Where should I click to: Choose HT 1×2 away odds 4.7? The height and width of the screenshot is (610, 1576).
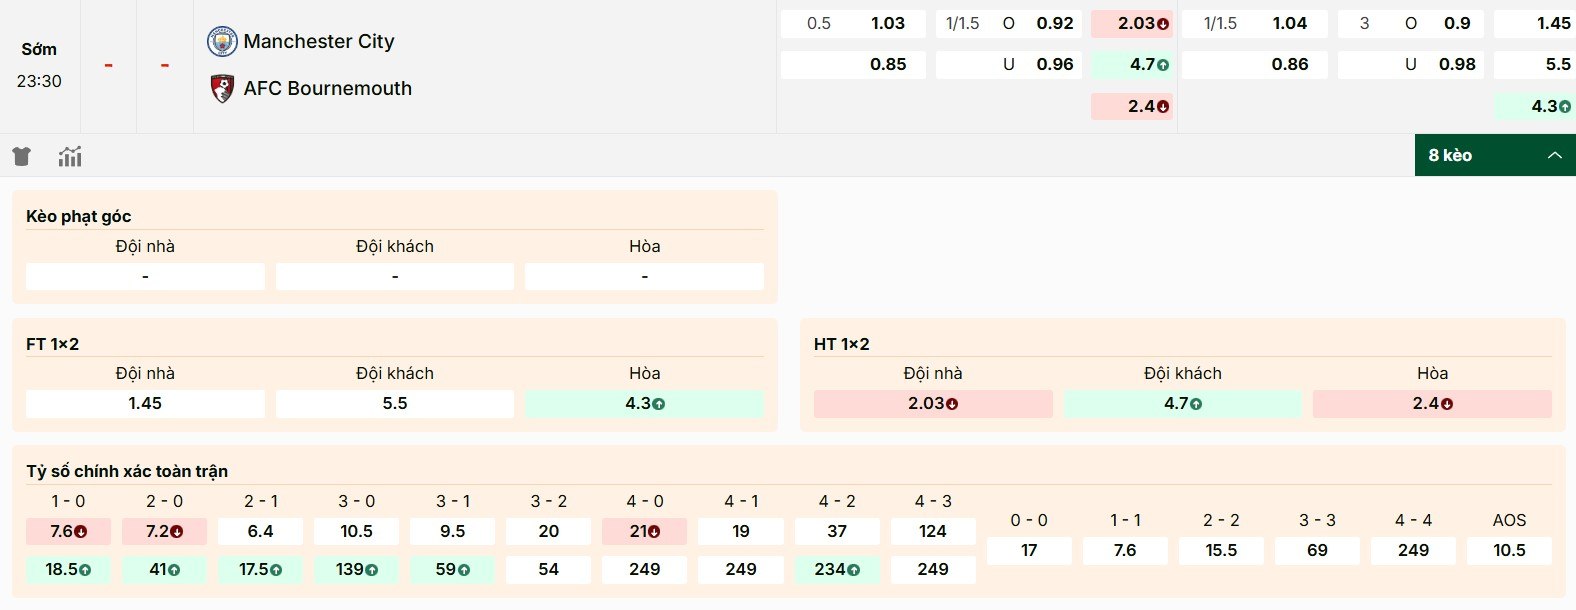[x=1182, y=404]
